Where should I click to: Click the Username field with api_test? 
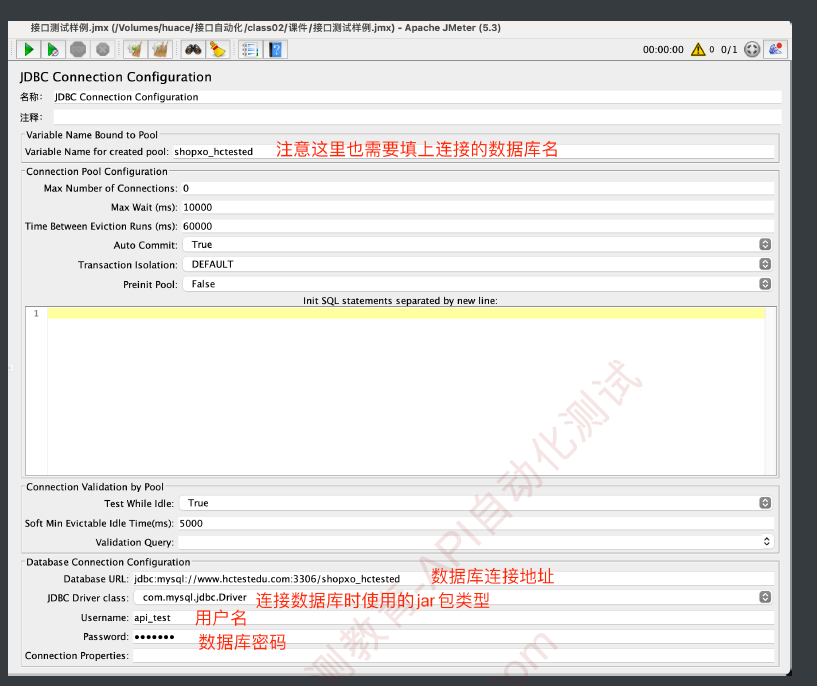coord(453,617)
